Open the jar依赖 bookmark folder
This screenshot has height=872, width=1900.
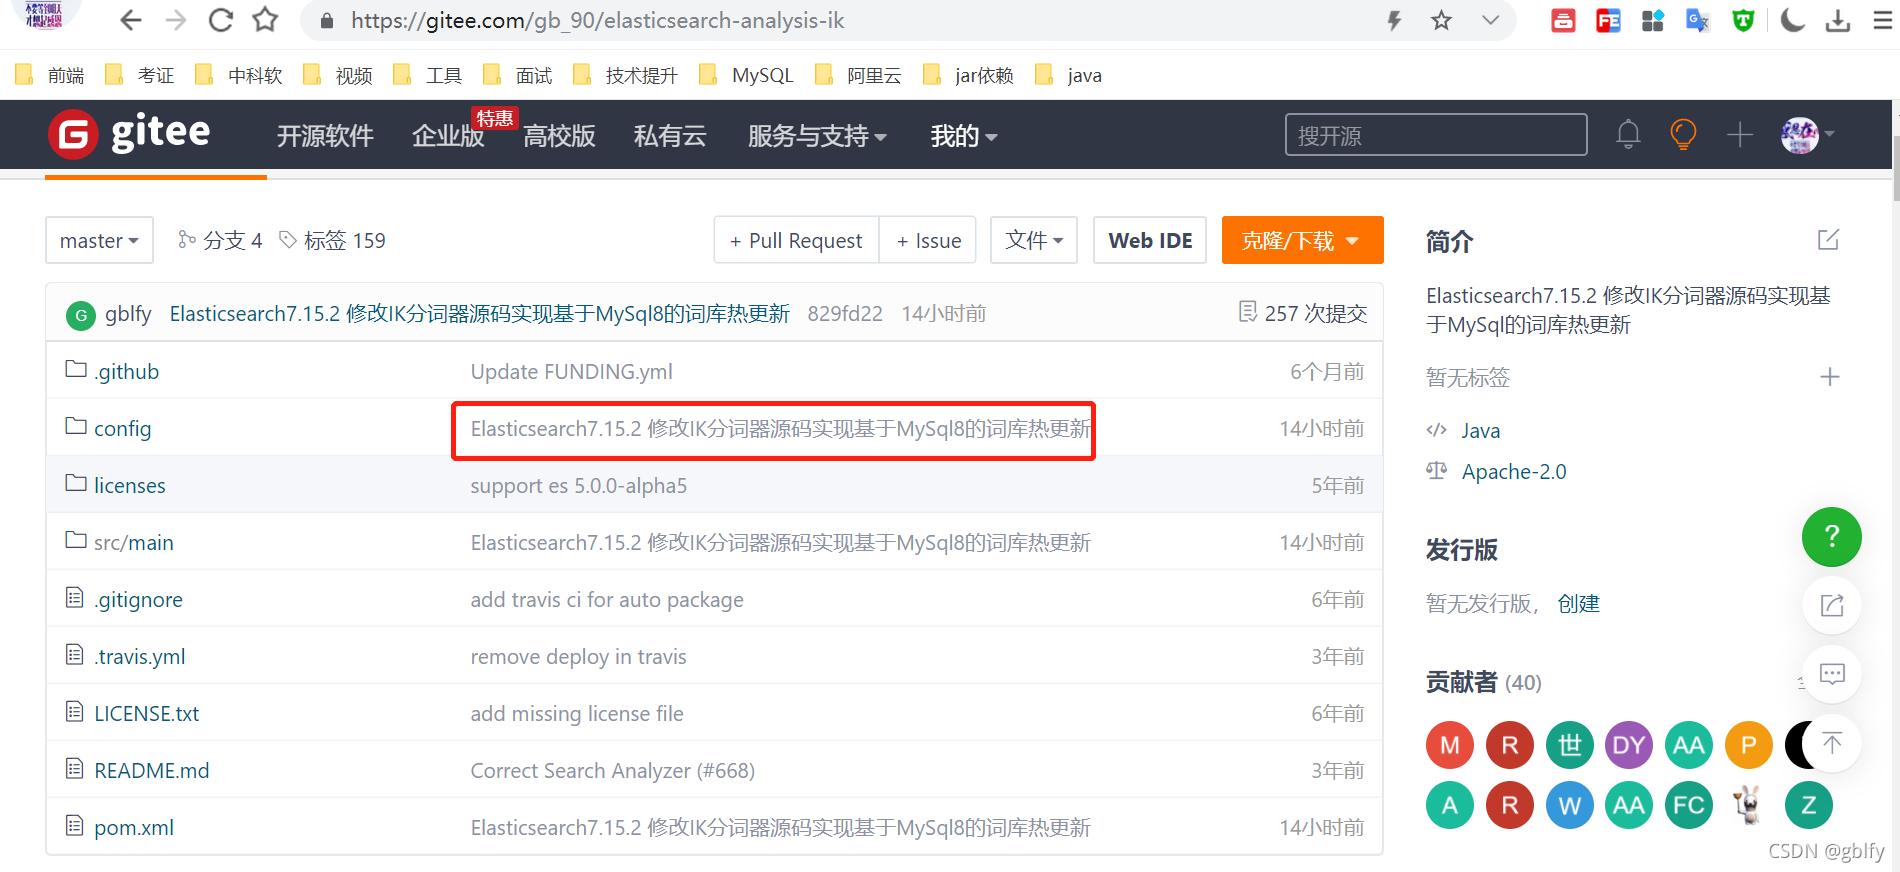pos(968,75)
